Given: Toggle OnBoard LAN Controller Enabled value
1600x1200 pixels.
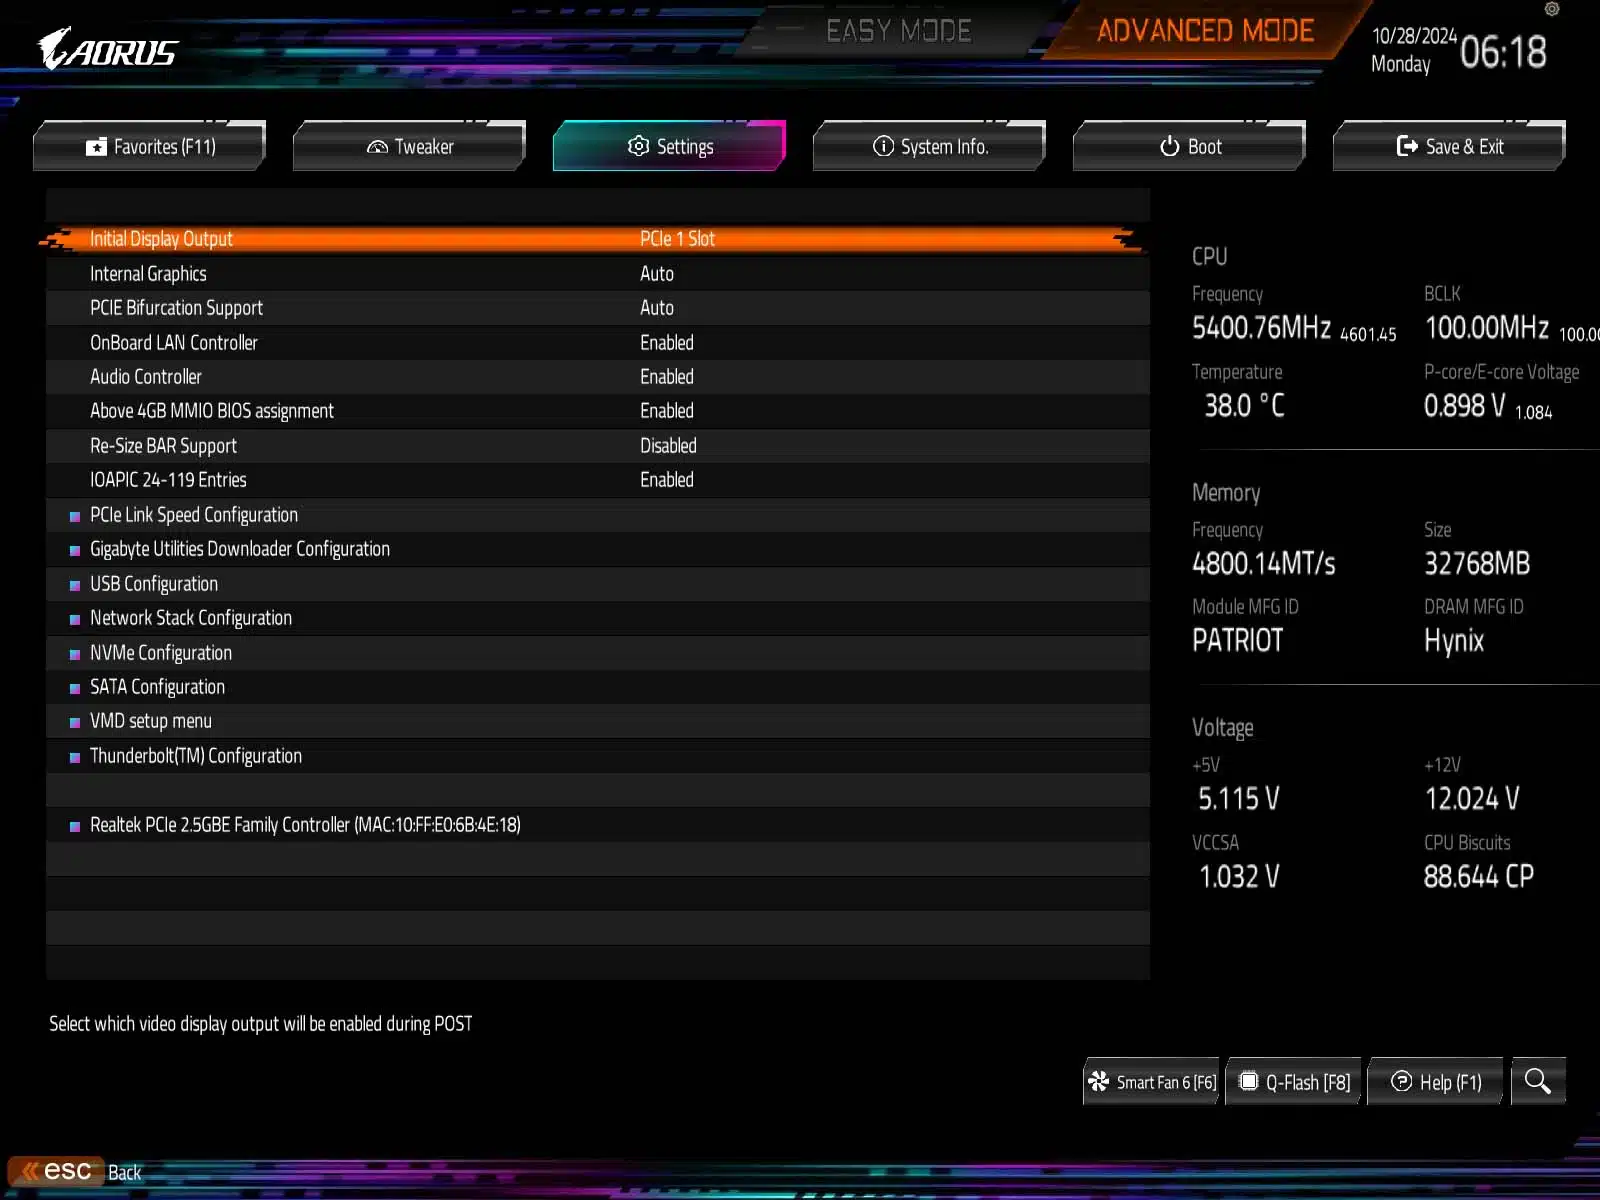Looking at the screenshot, I should [x=667, y=343].
